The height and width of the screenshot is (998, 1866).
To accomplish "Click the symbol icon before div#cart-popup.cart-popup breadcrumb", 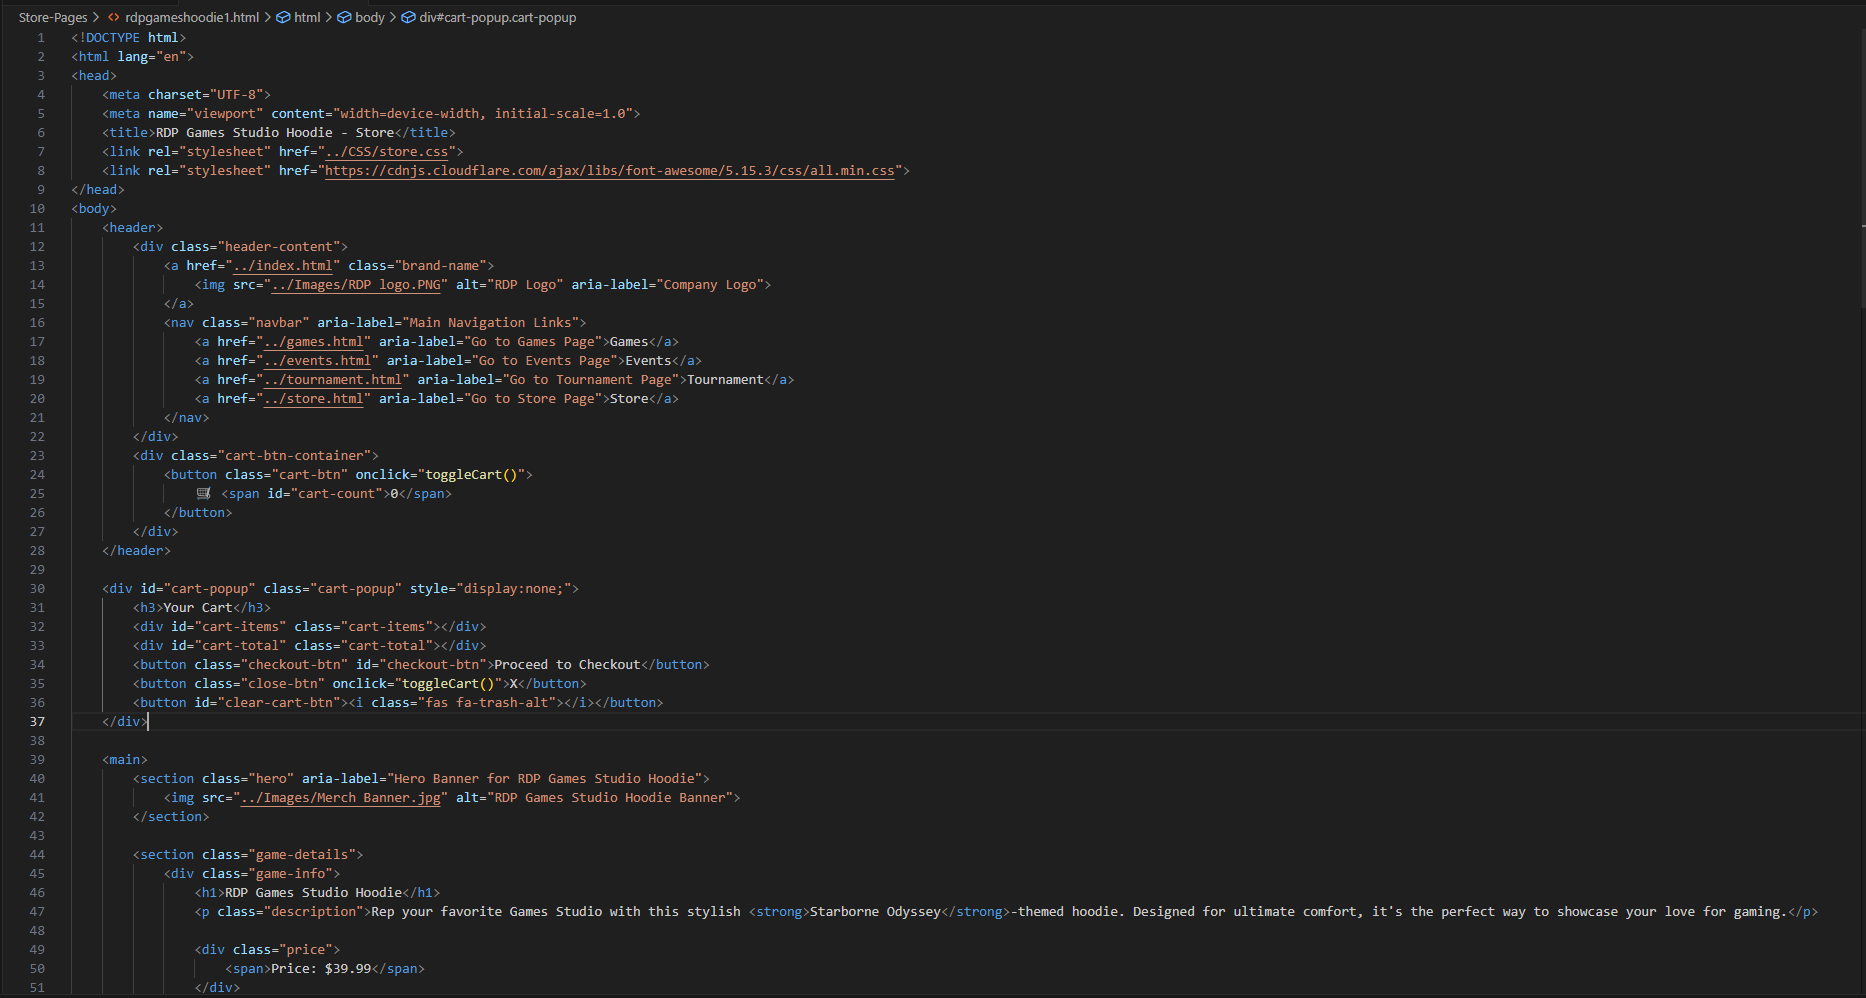I will (x=408, y=17).
